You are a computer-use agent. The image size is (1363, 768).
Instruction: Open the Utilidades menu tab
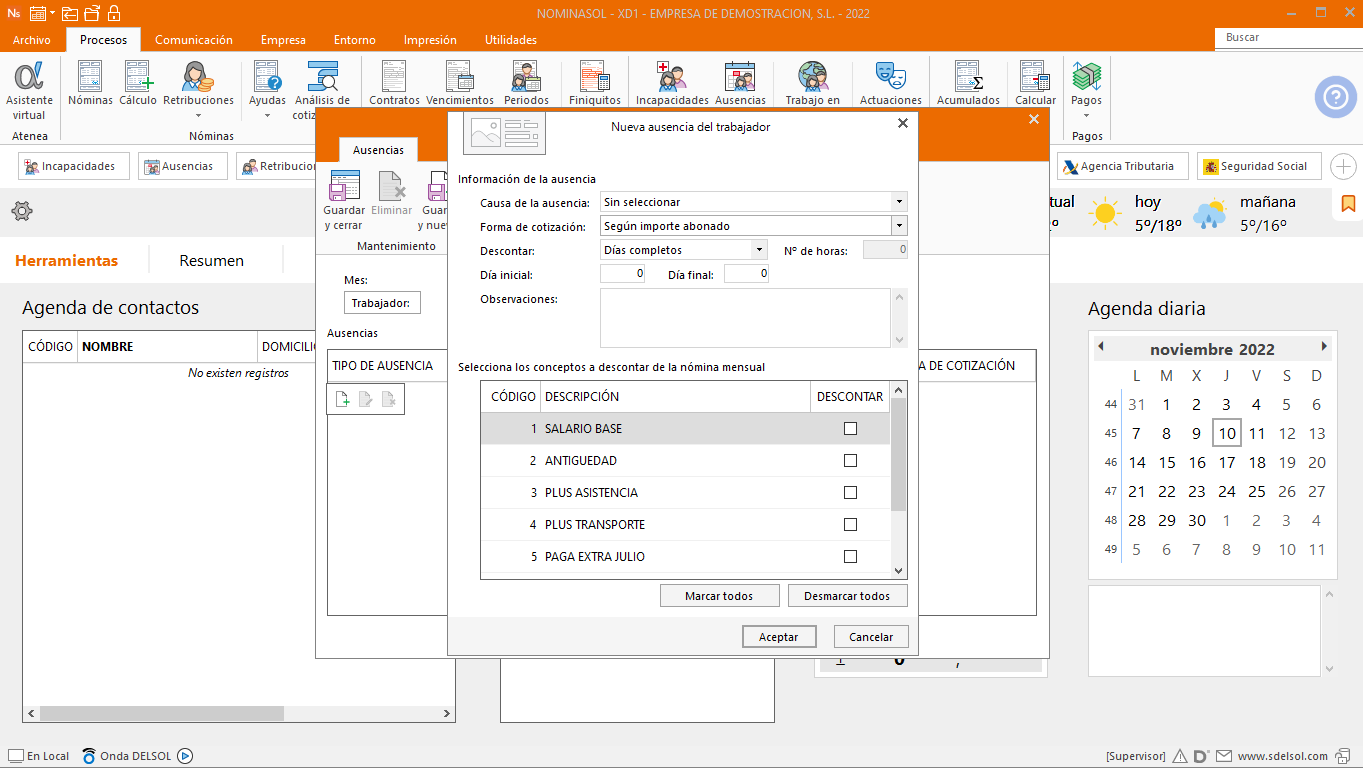(x=510, y=40)
